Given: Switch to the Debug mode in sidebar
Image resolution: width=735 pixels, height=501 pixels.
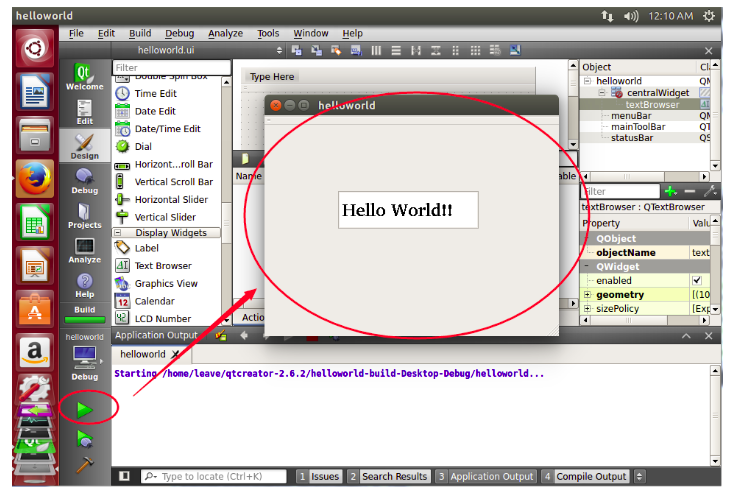Looking at the screenshot, I should pos(84,181).
